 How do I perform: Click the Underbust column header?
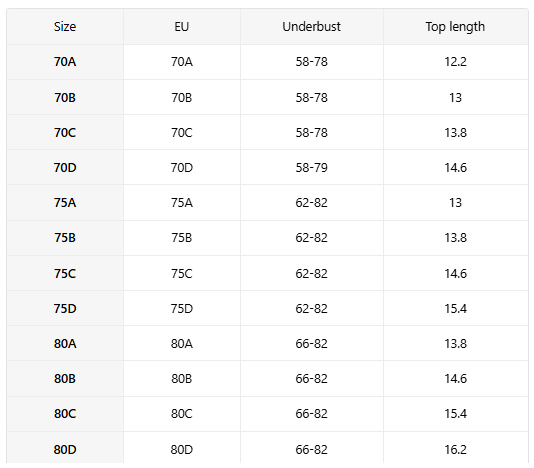[x=311, y=27]
